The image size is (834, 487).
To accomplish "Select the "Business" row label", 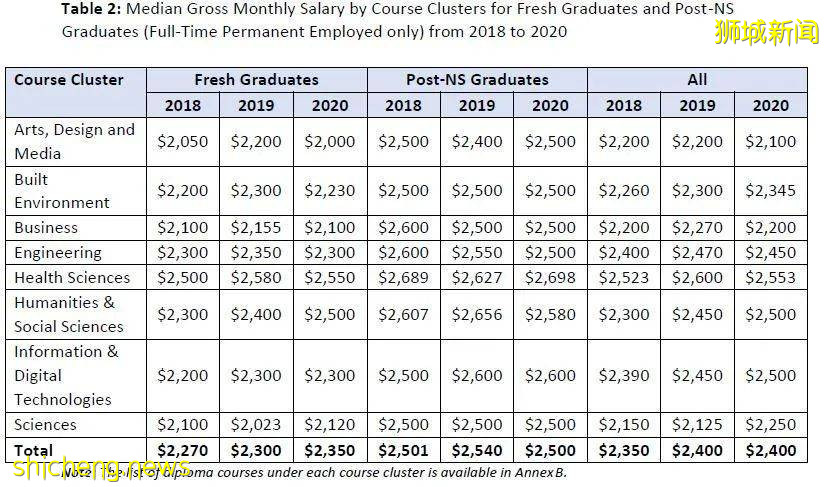I will 46,227.
